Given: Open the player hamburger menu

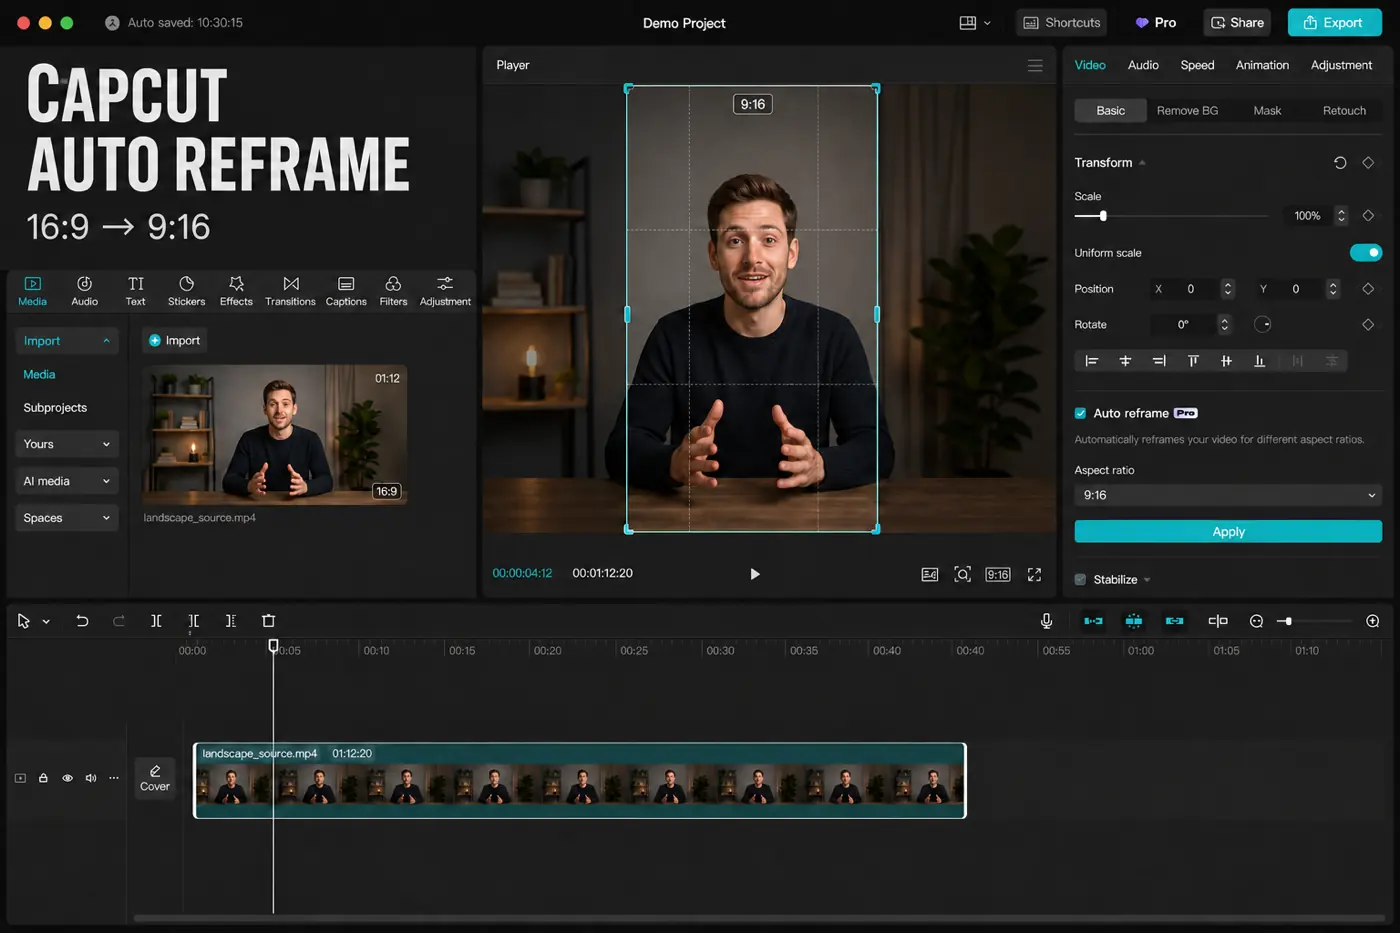Looking at the screenshot, I should click(1035, 65).
